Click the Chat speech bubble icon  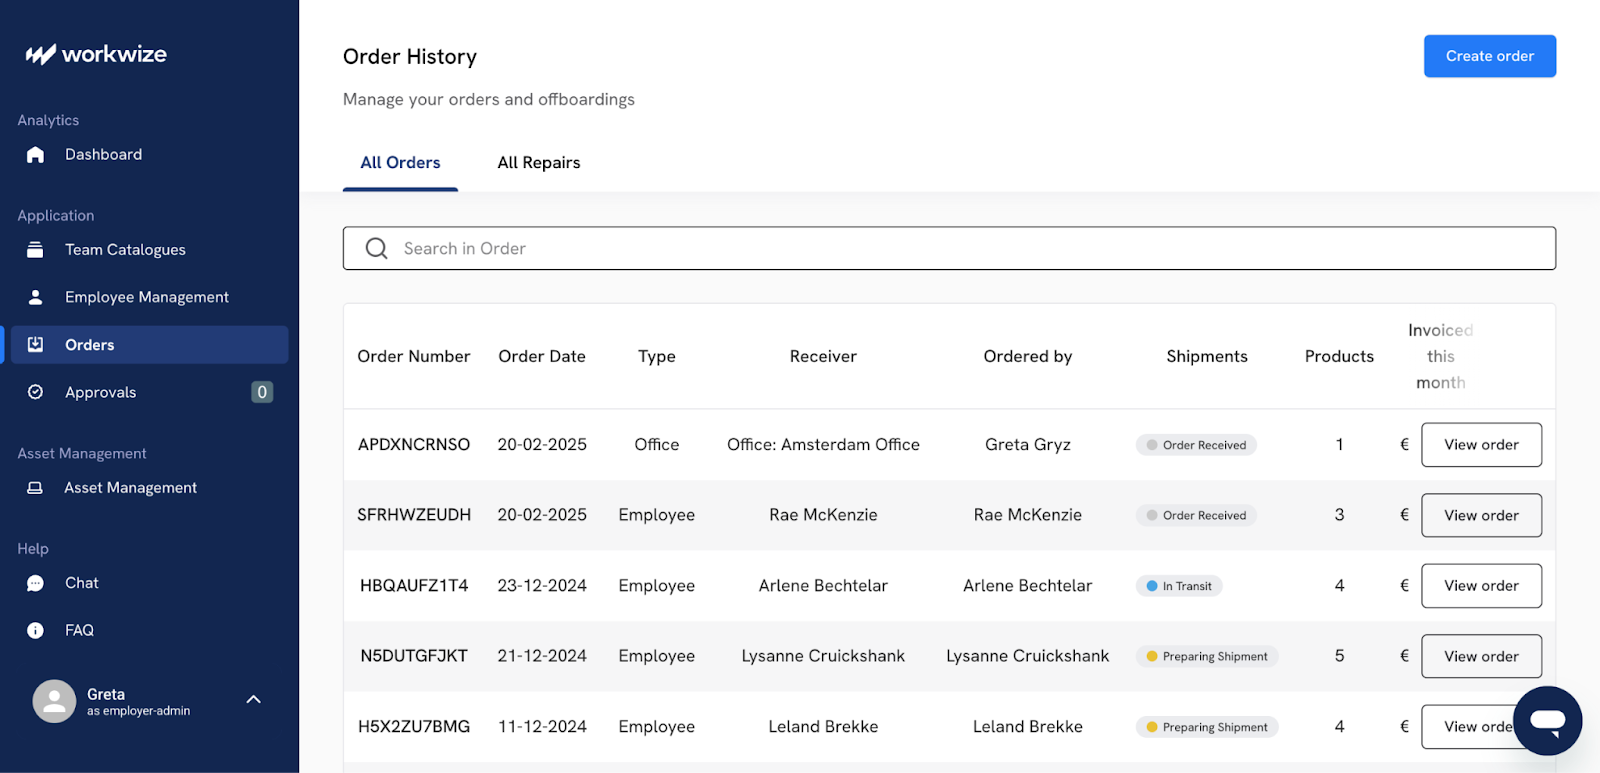pos(35,583)
